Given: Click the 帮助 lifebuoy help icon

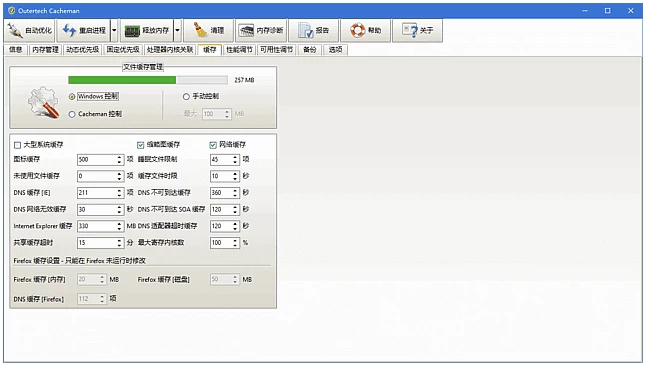Looking at the screenshot, I should pos(357,30).
